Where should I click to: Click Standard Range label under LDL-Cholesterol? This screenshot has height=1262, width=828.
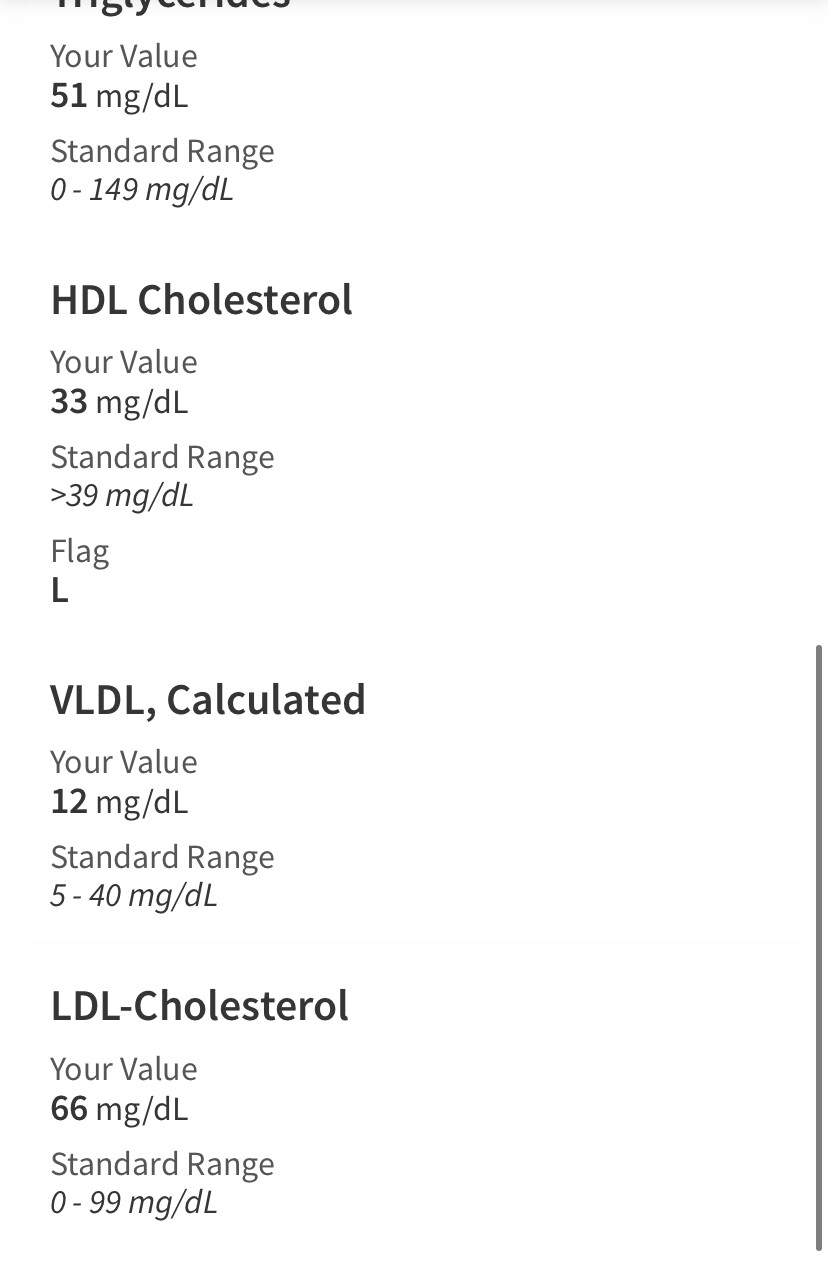pos(162,1164)
